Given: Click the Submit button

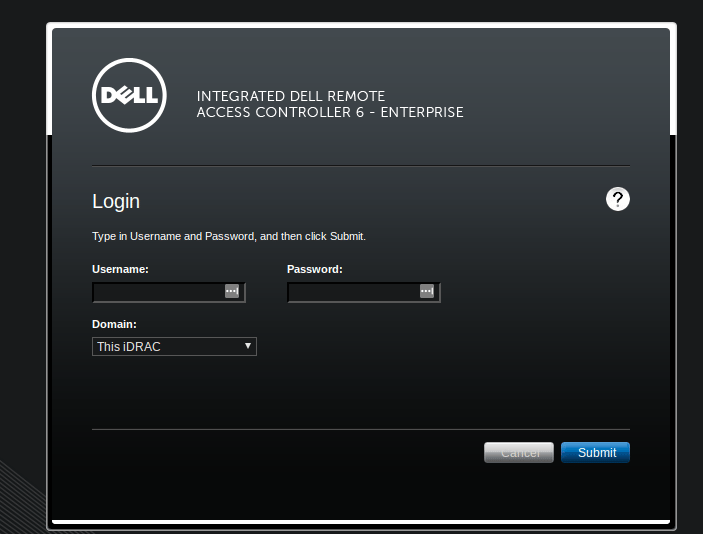Looking at the screenshot, I should click(595, 452).
